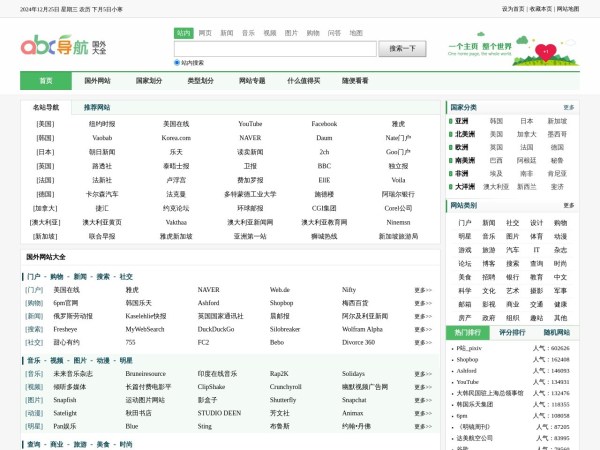Expand 更多 in the 国家分类 panel
This screenshot has height=450, width=600.
(x=568, y=107)
